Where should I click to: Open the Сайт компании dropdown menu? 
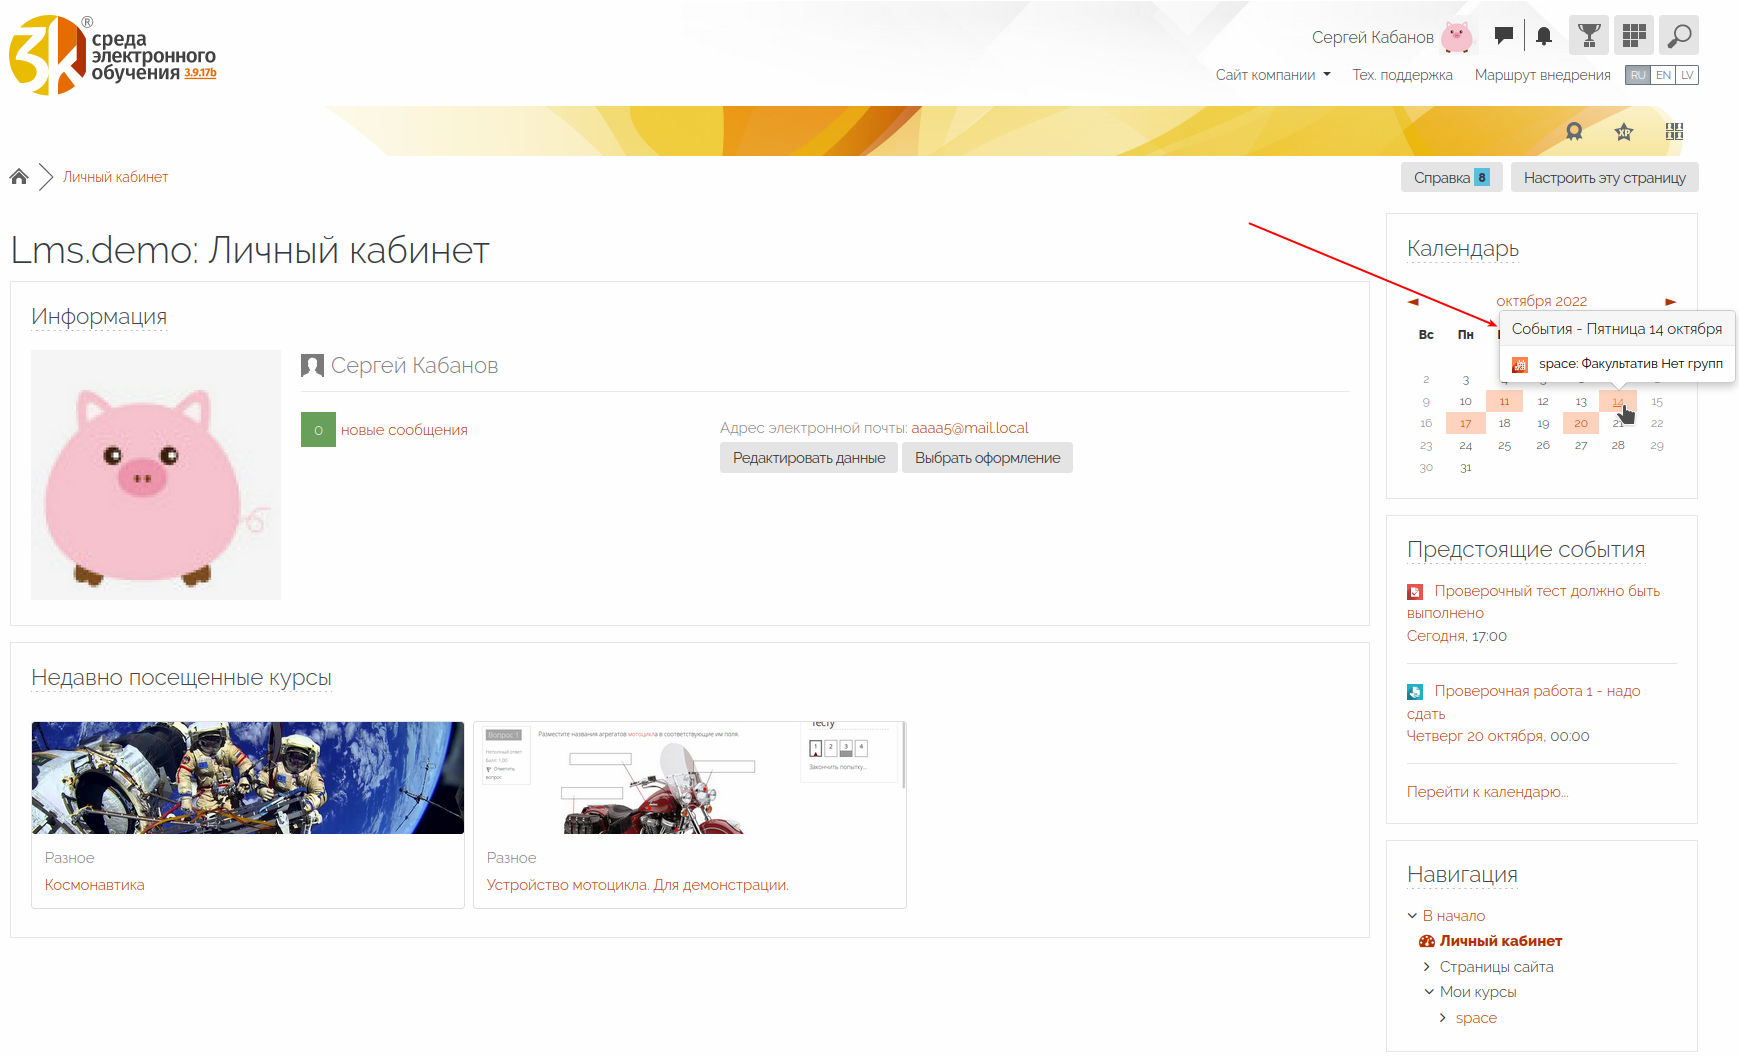[1272, 75]
